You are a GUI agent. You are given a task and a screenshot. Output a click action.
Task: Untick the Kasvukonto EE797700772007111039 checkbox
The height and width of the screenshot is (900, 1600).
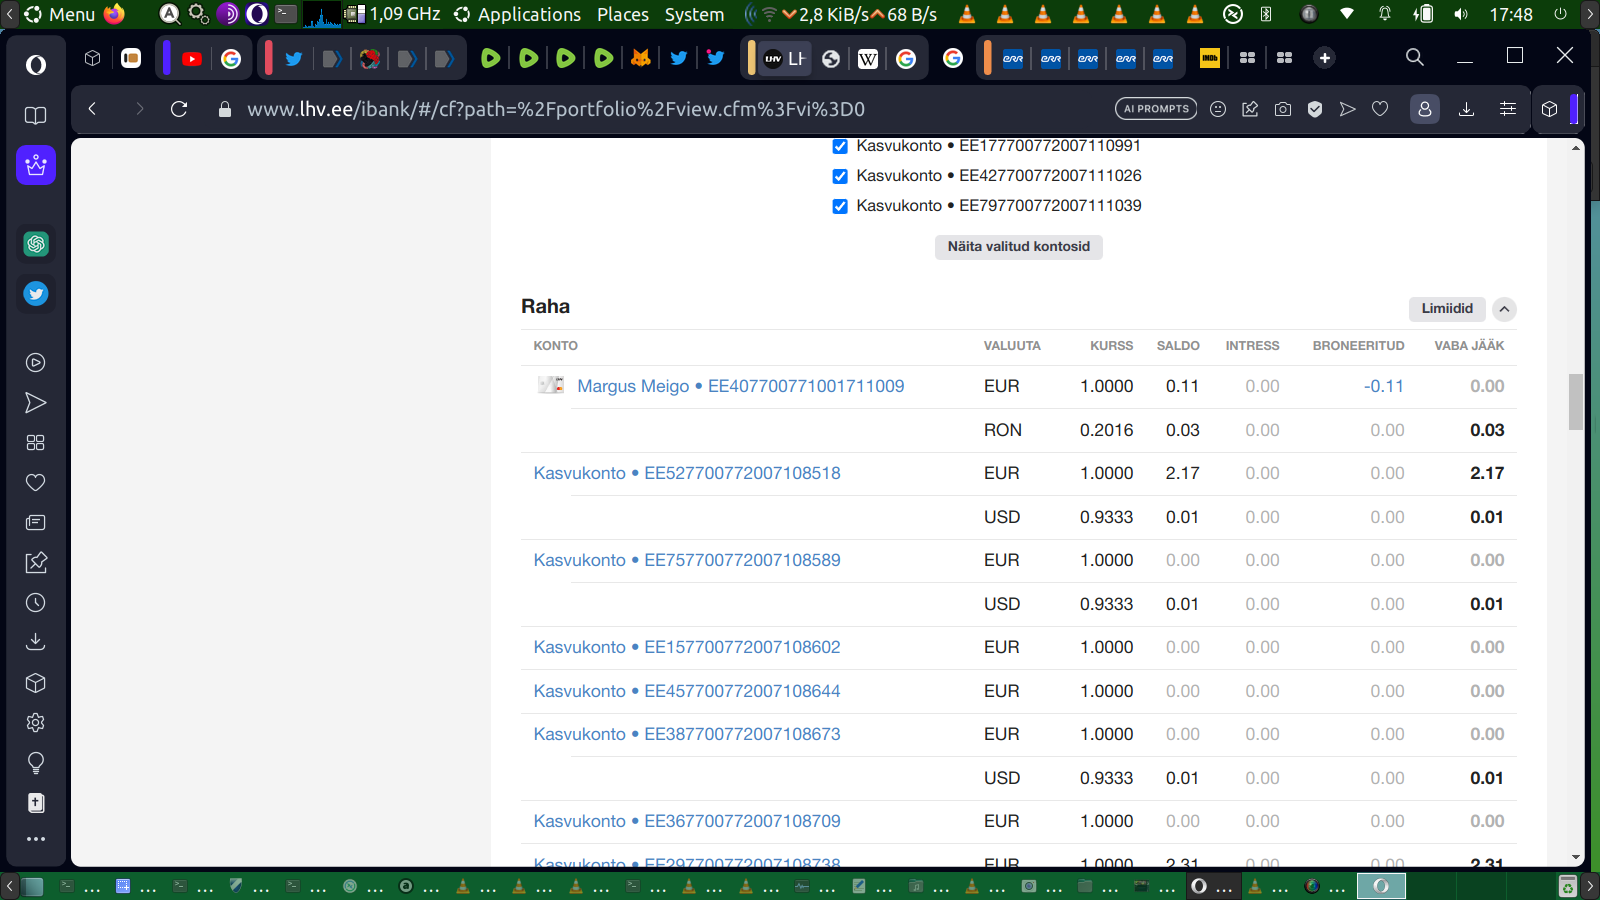point(840,207)
